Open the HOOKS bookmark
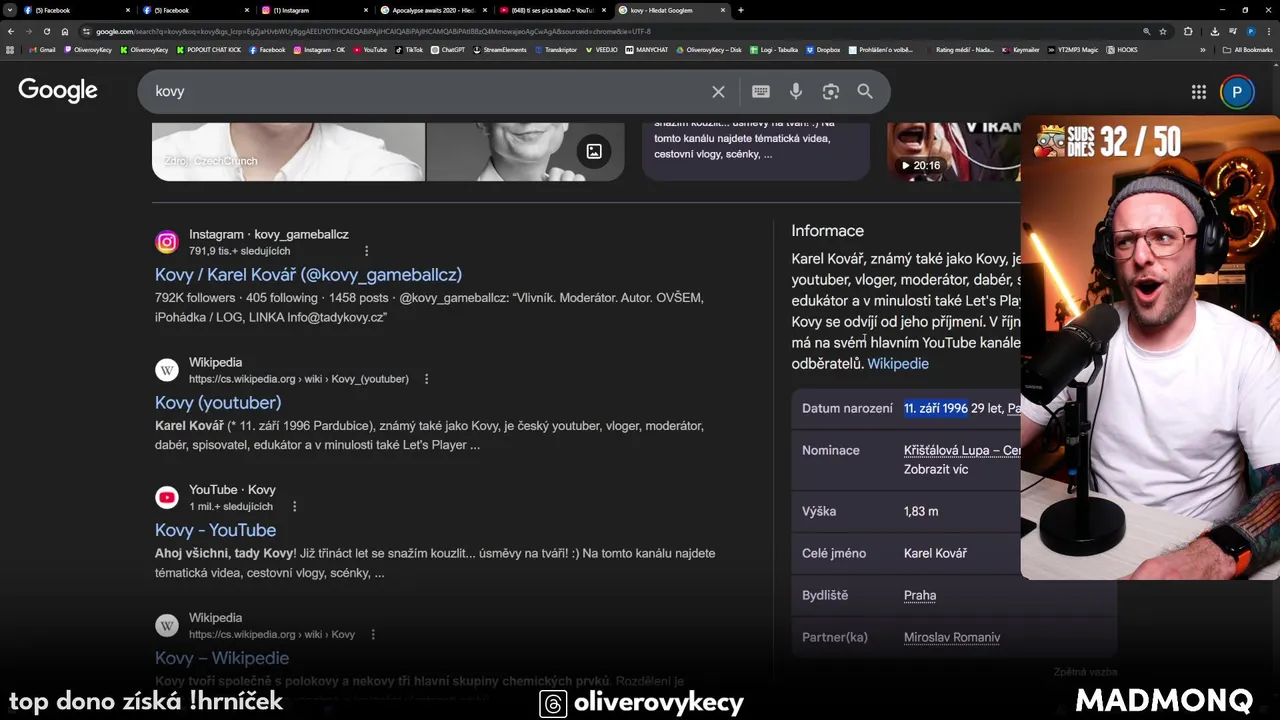1280x720 pixels. coord(1122,49)
